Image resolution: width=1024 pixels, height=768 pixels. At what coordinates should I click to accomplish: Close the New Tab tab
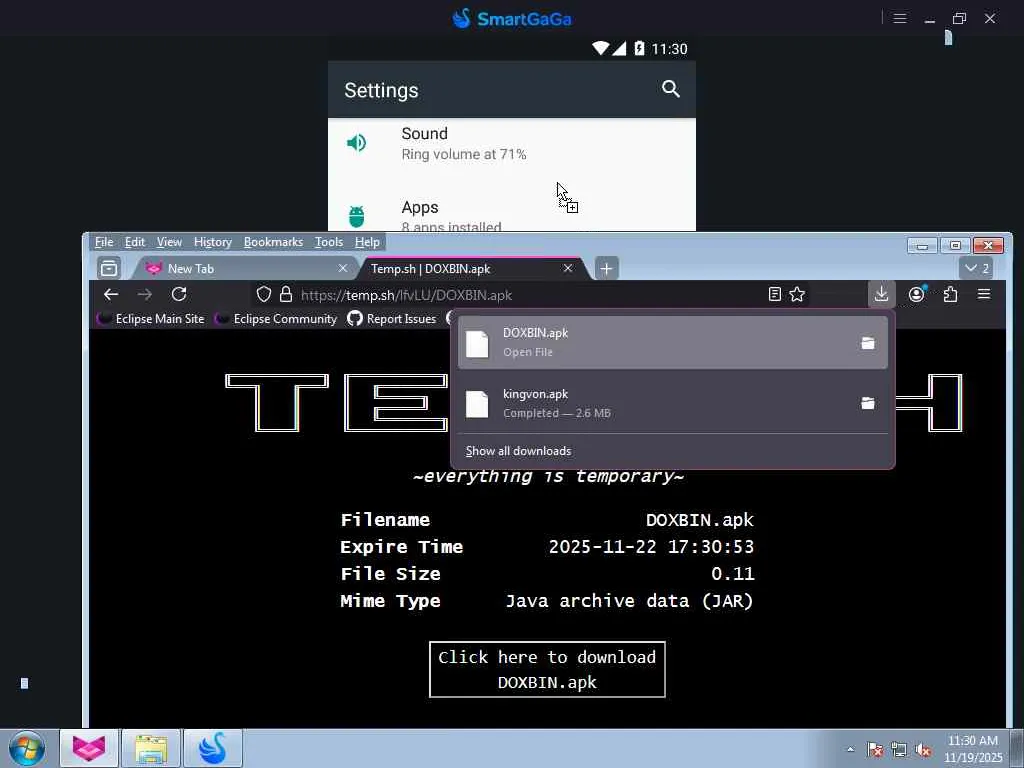343,268
